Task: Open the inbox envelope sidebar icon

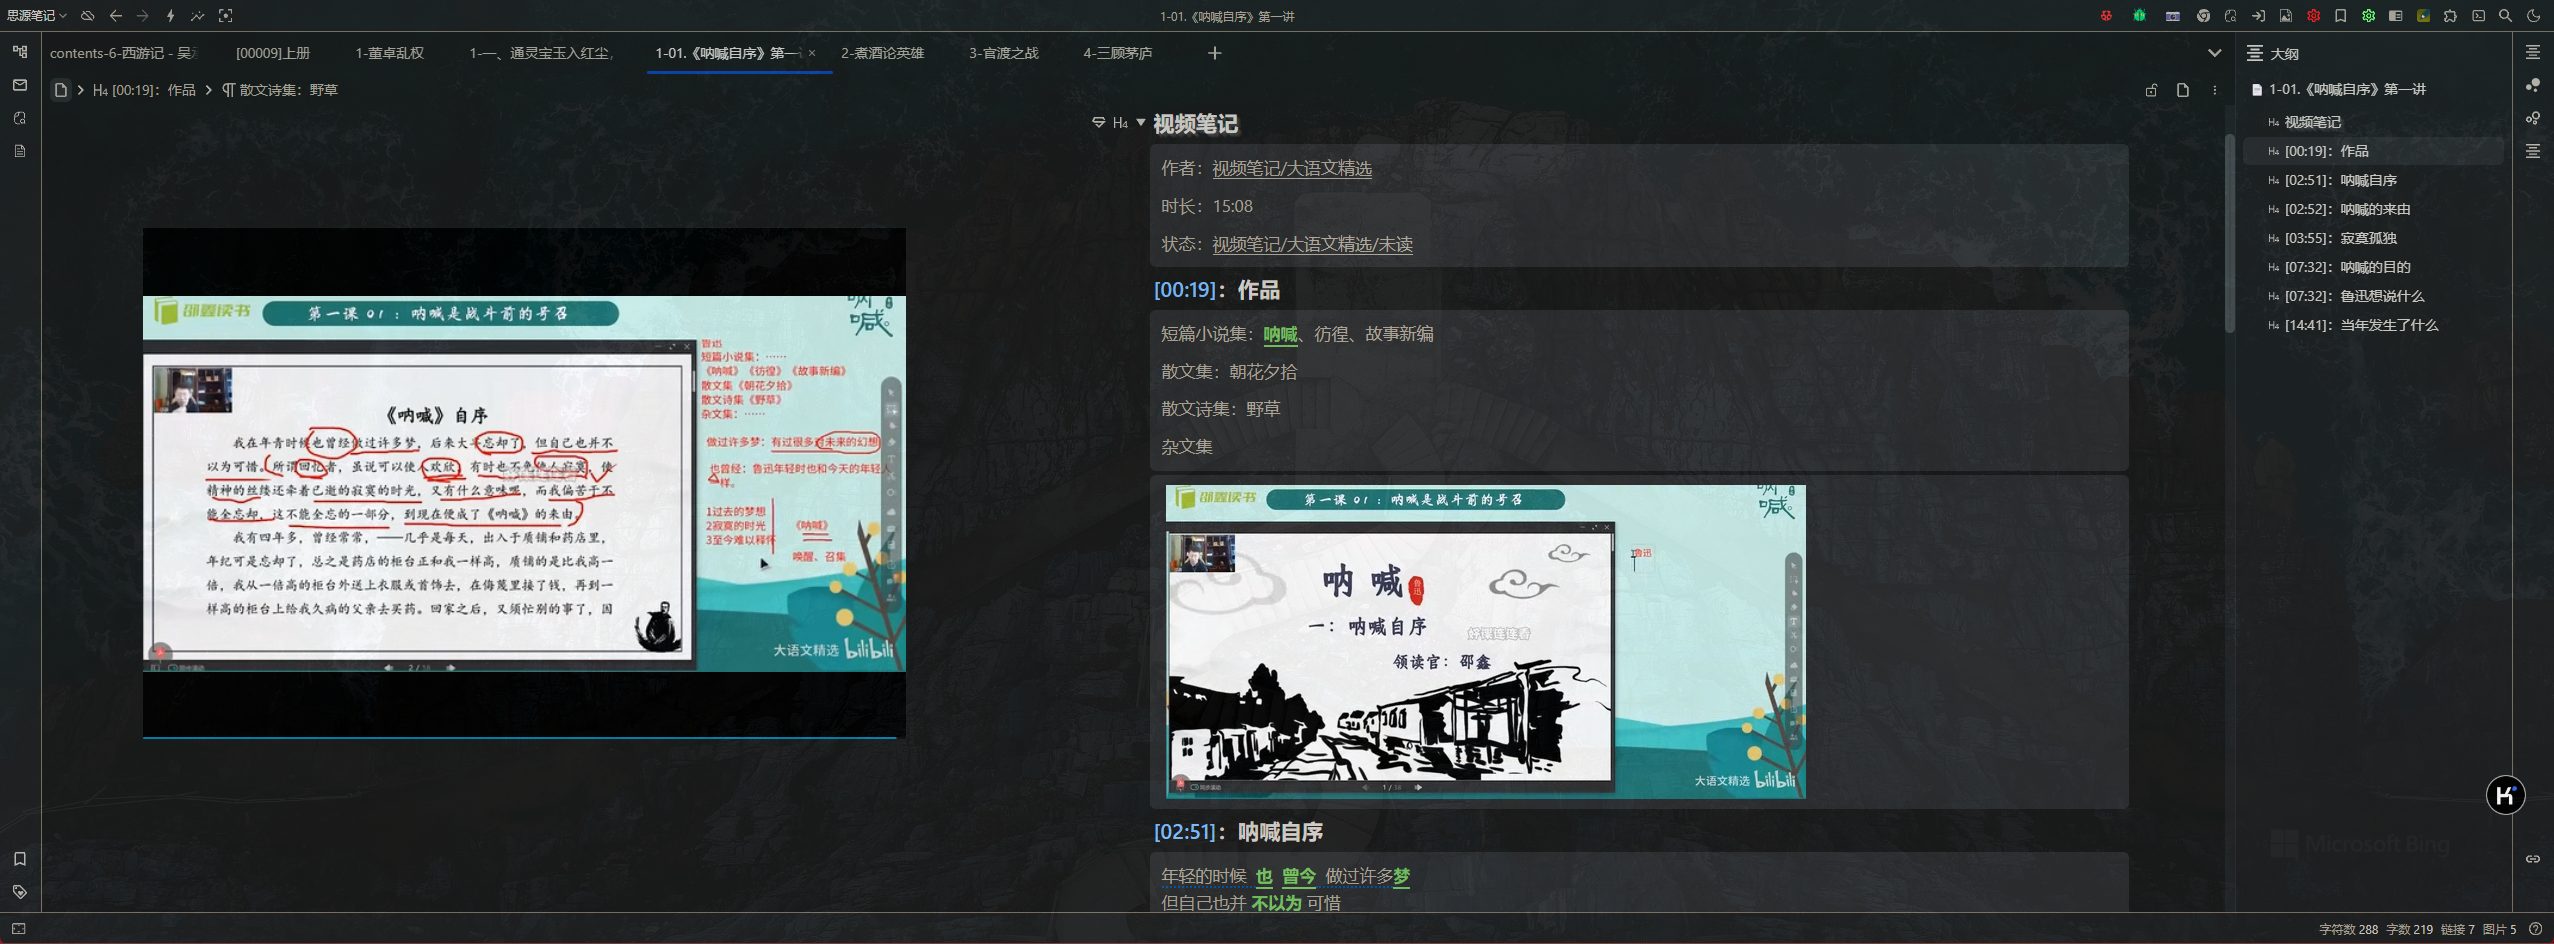Action: click(20, 85)
